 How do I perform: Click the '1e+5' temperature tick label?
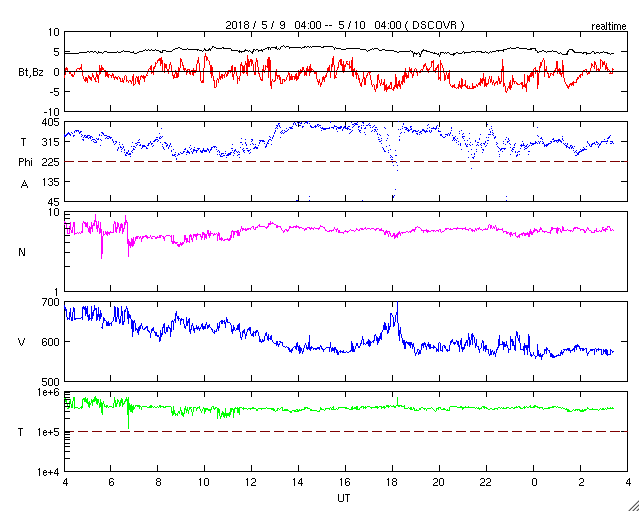pos(49,432)
